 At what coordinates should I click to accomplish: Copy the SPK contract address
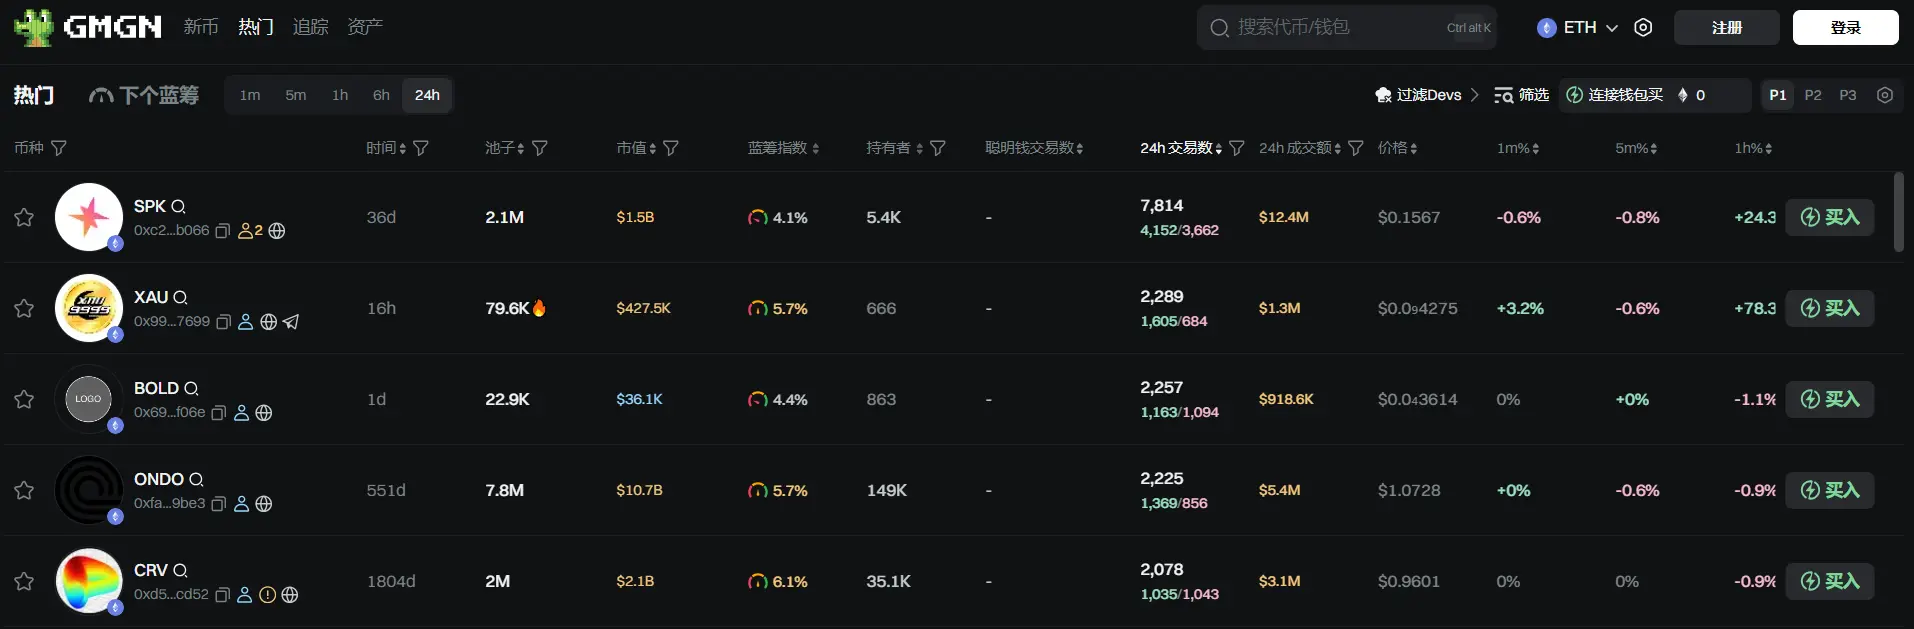tap(222, 231)
